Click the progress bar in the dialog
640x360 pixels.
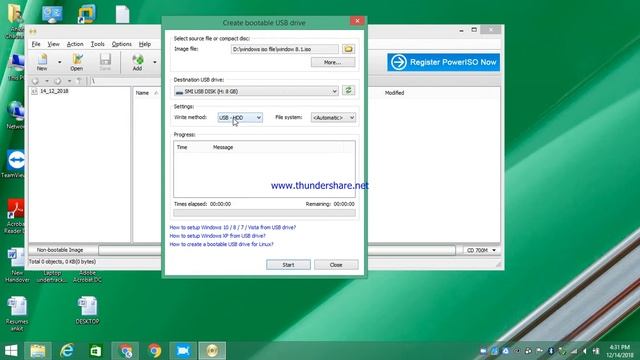264,213
